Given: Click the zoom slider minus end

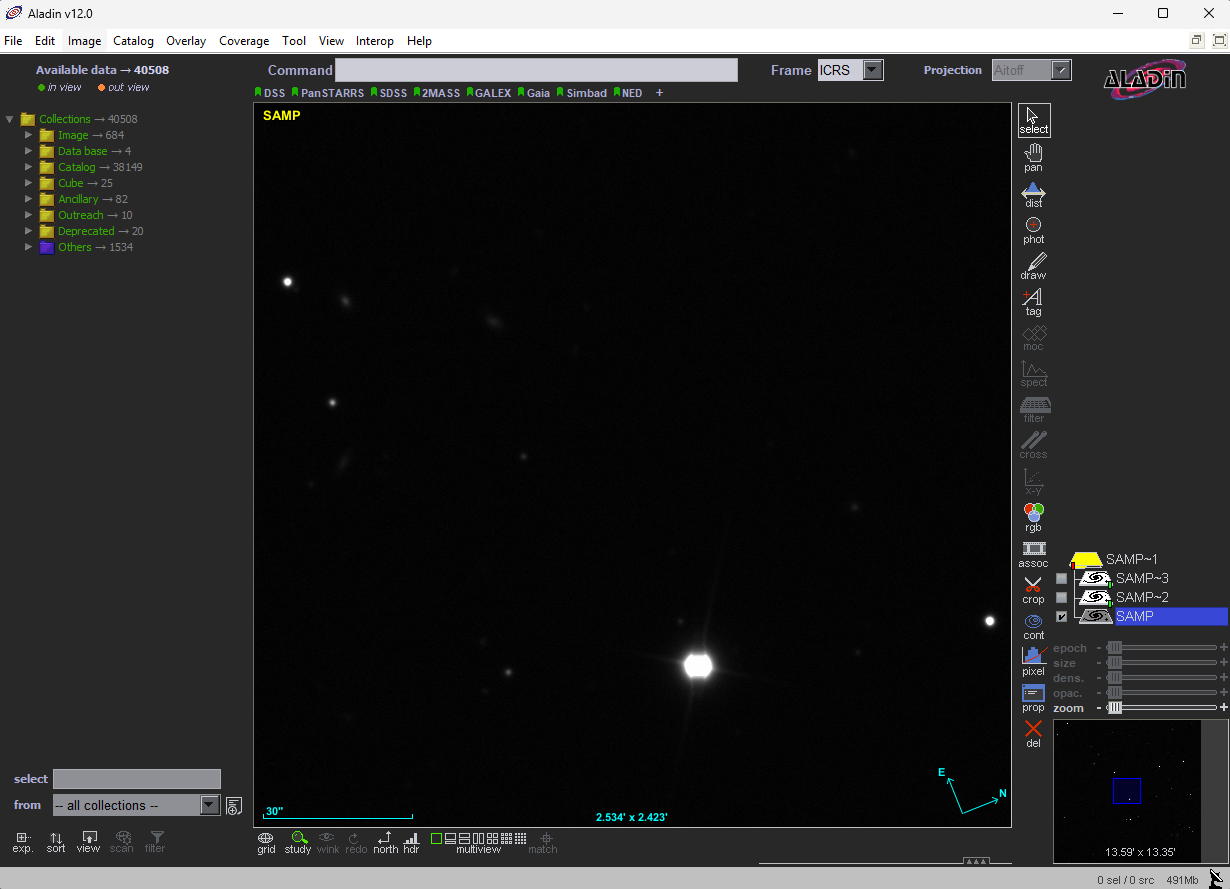Looking at the screenshot, I should point(1100,708).
